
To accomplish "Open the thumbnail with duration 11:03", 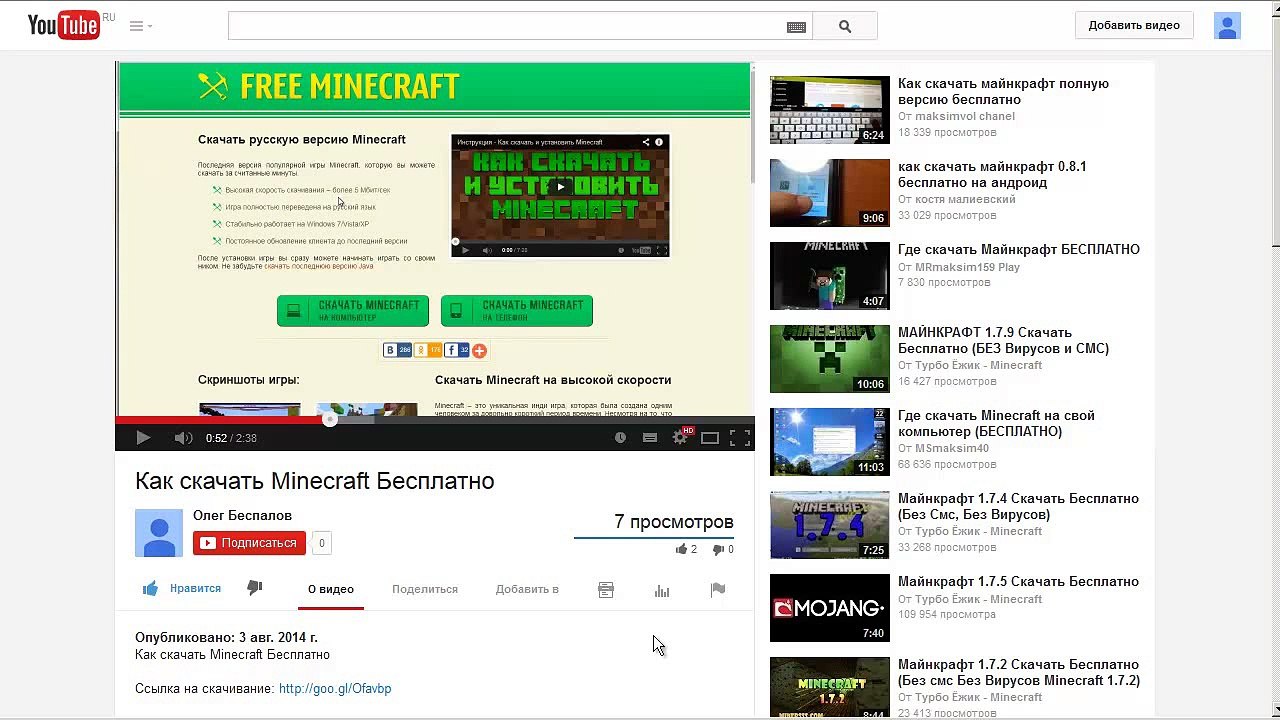I will pos(829,442).
